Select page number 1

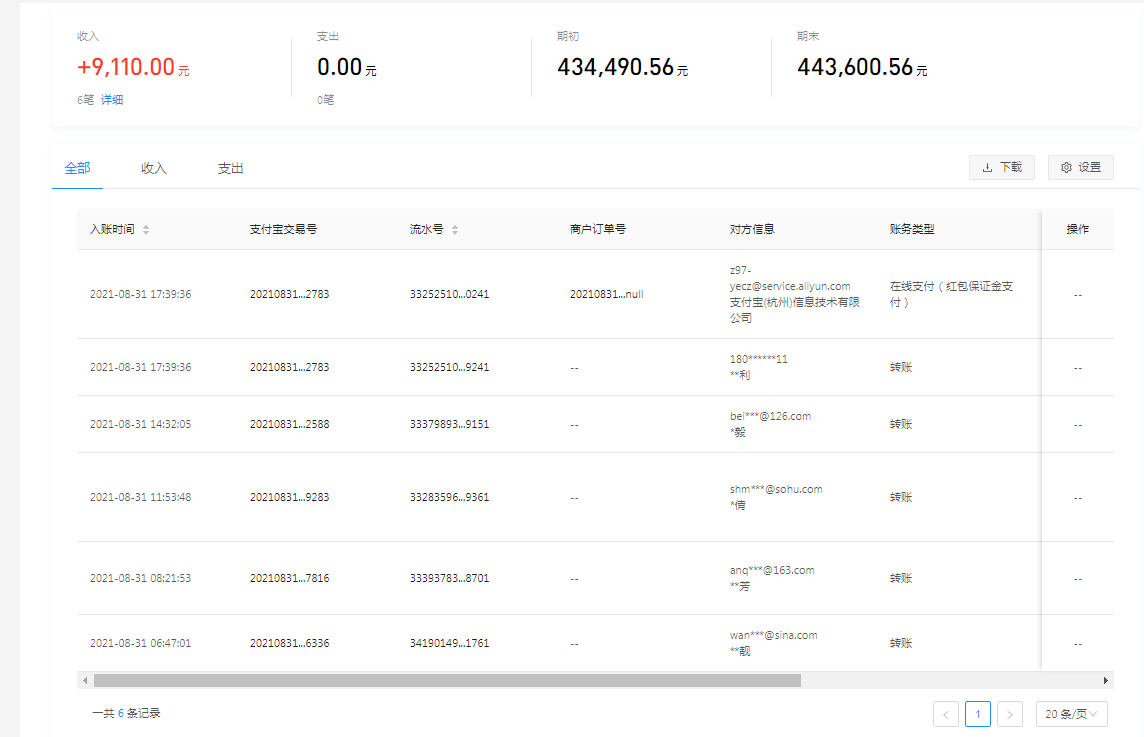[x=978, y=714]
